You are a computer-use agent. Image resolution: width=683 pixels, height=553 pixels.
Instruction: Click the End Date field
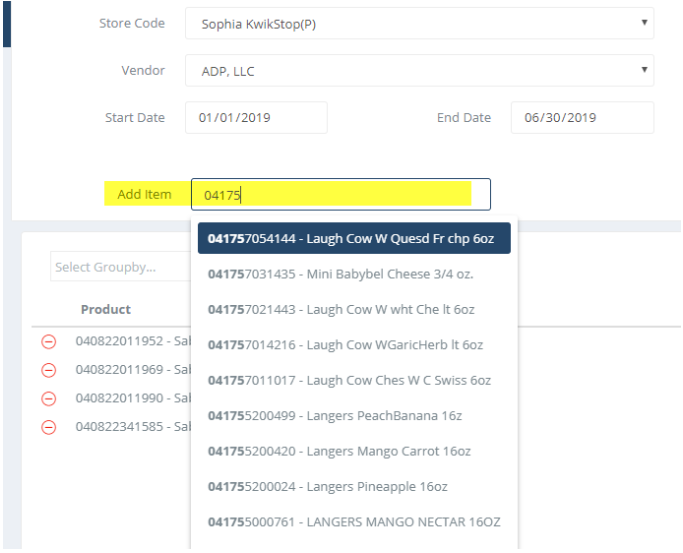582,118
